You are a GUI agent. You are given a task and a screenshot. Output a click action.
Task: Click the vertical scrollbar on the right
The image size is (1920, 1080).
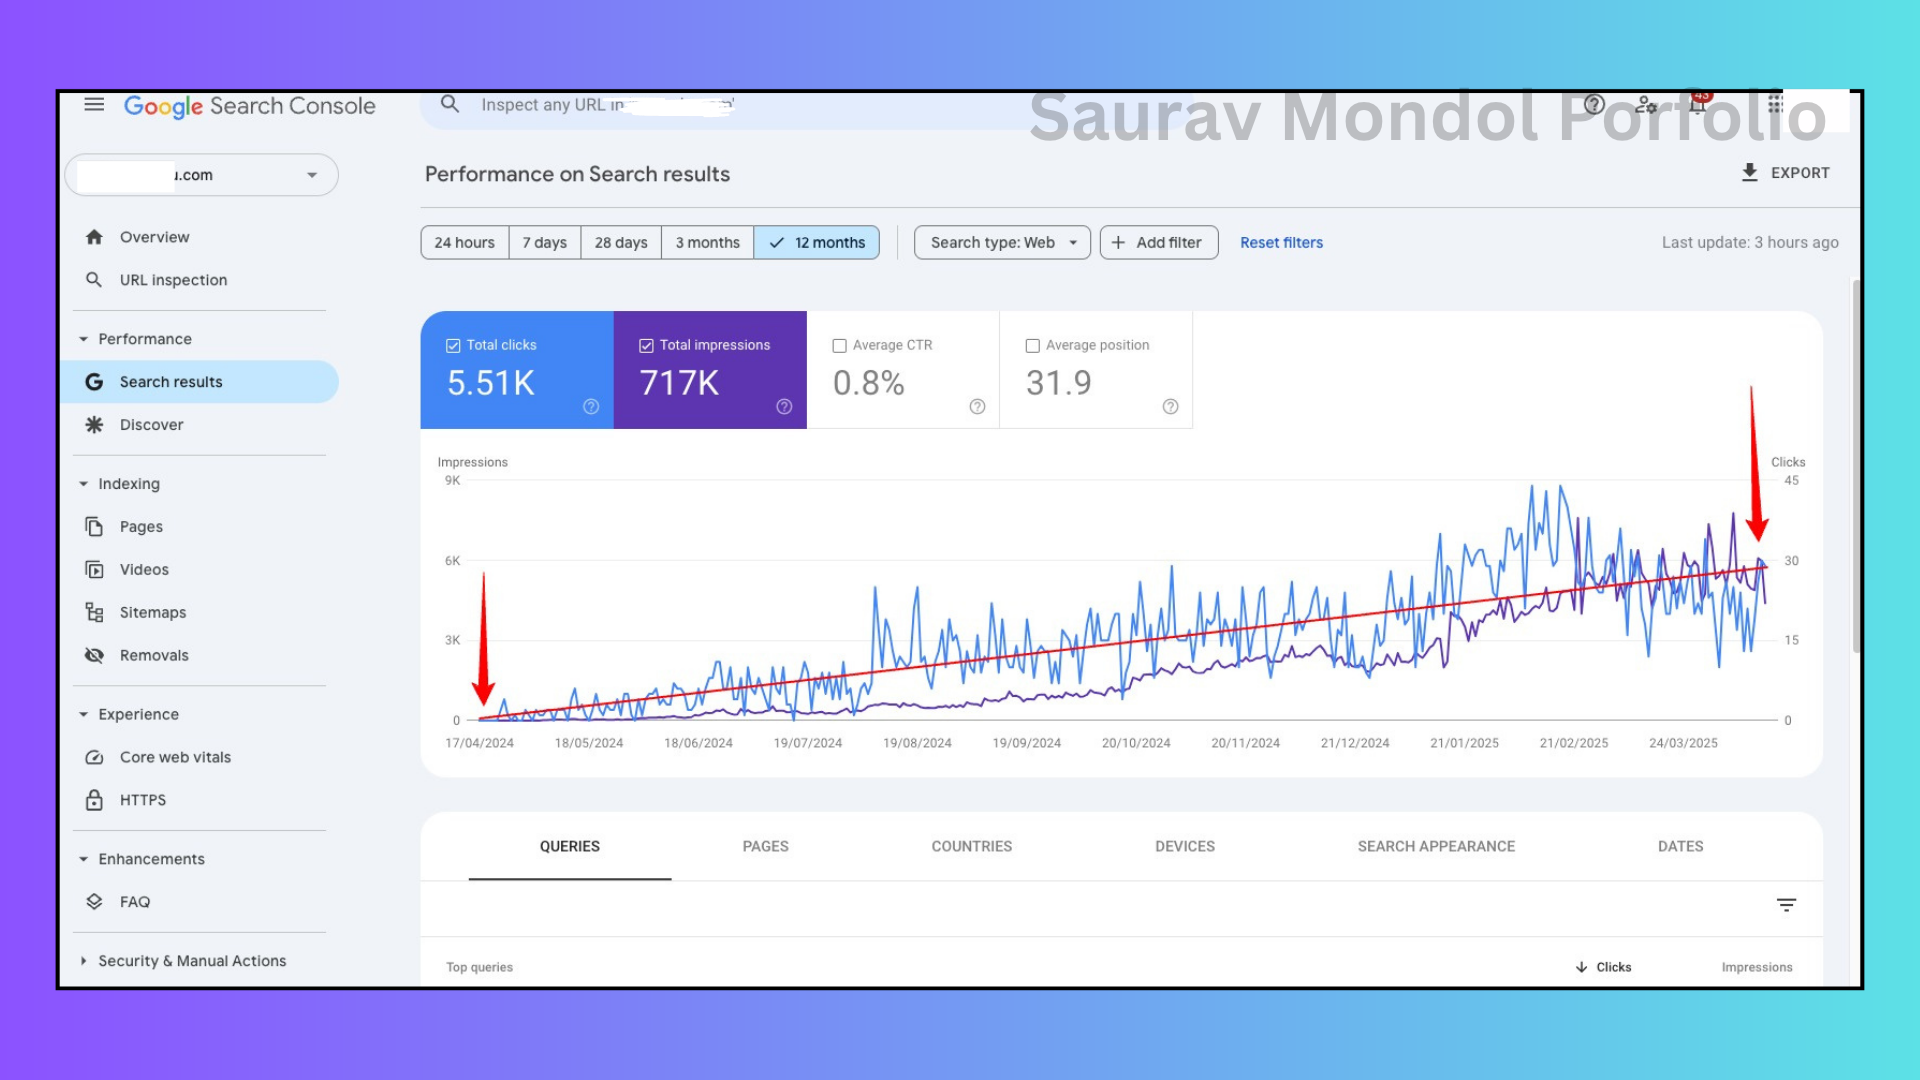[1856, 466]
